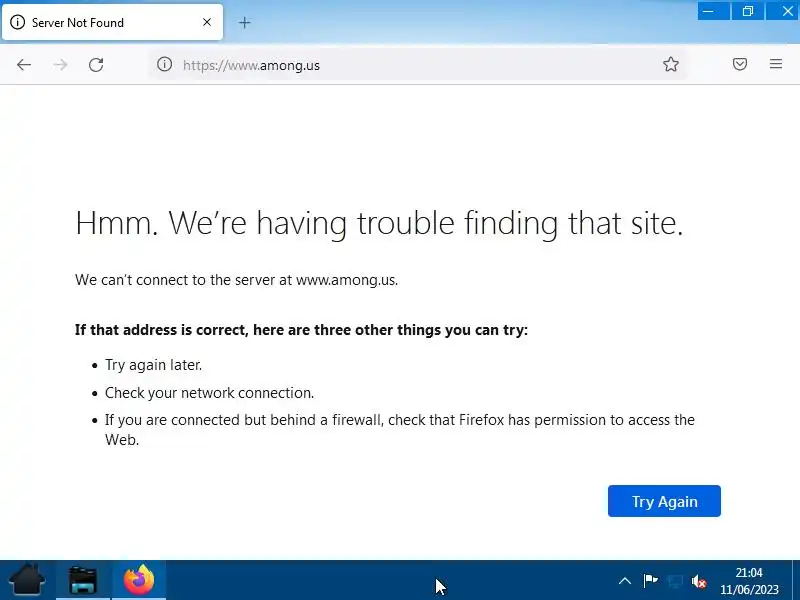Select the Server Not Found tab
Screen dimensions: 800x600
click(x=100, y=22)
